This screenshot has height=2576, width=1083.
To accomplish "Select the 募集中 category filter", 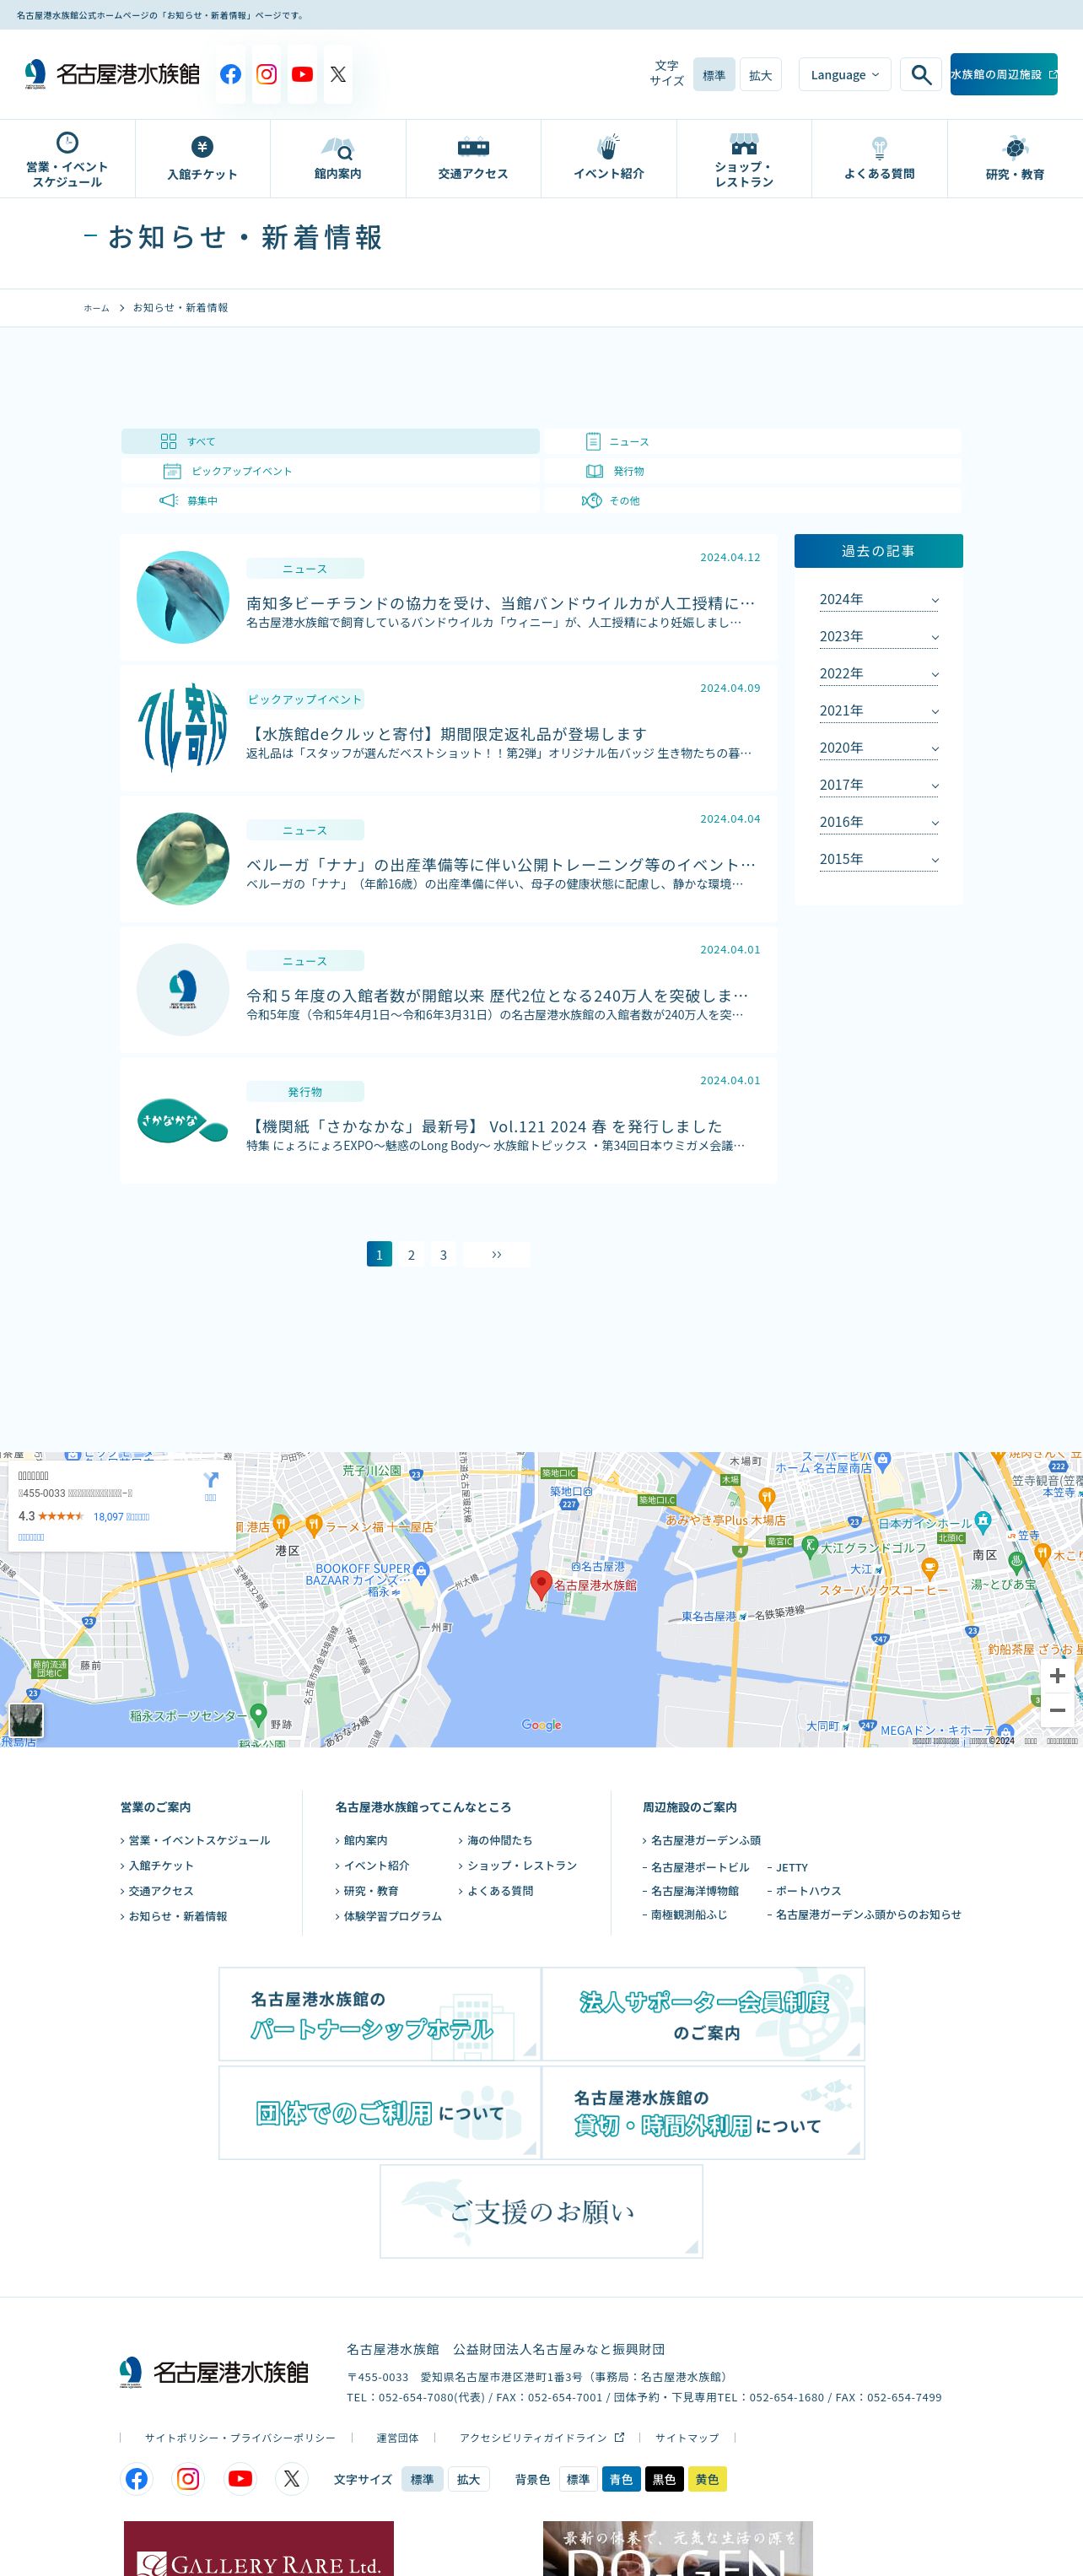I will (x=330, y=500).
